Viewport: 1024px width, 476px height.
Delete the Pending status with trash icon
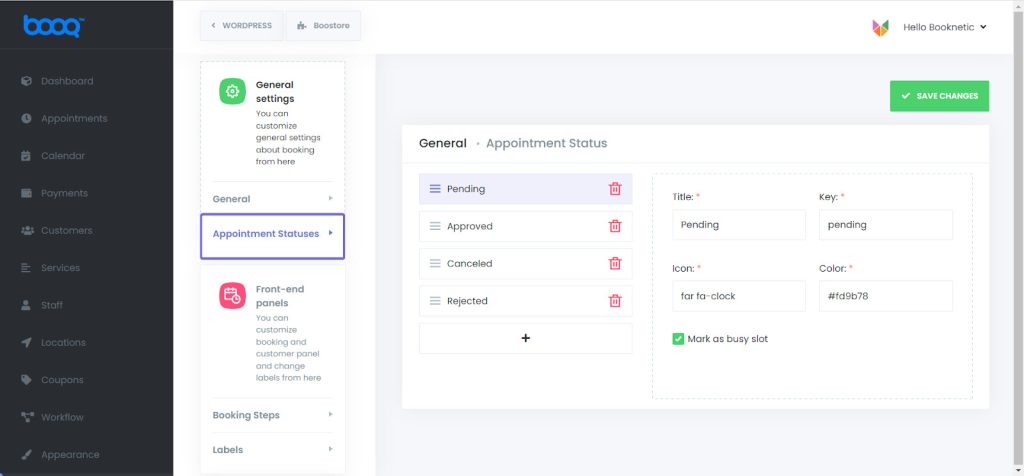[x=615, y=189]
